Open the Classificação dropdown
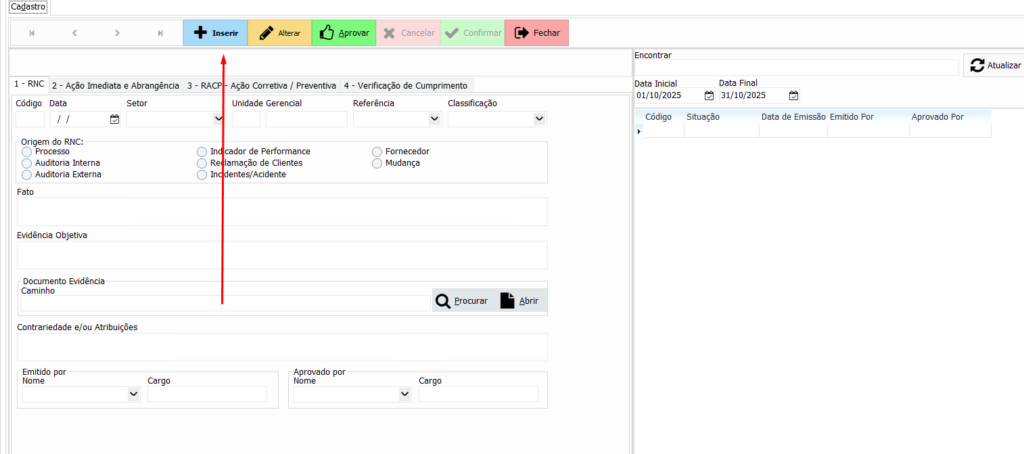Image resolution: width=1024 pixels, height=454 pixels. 539,119
